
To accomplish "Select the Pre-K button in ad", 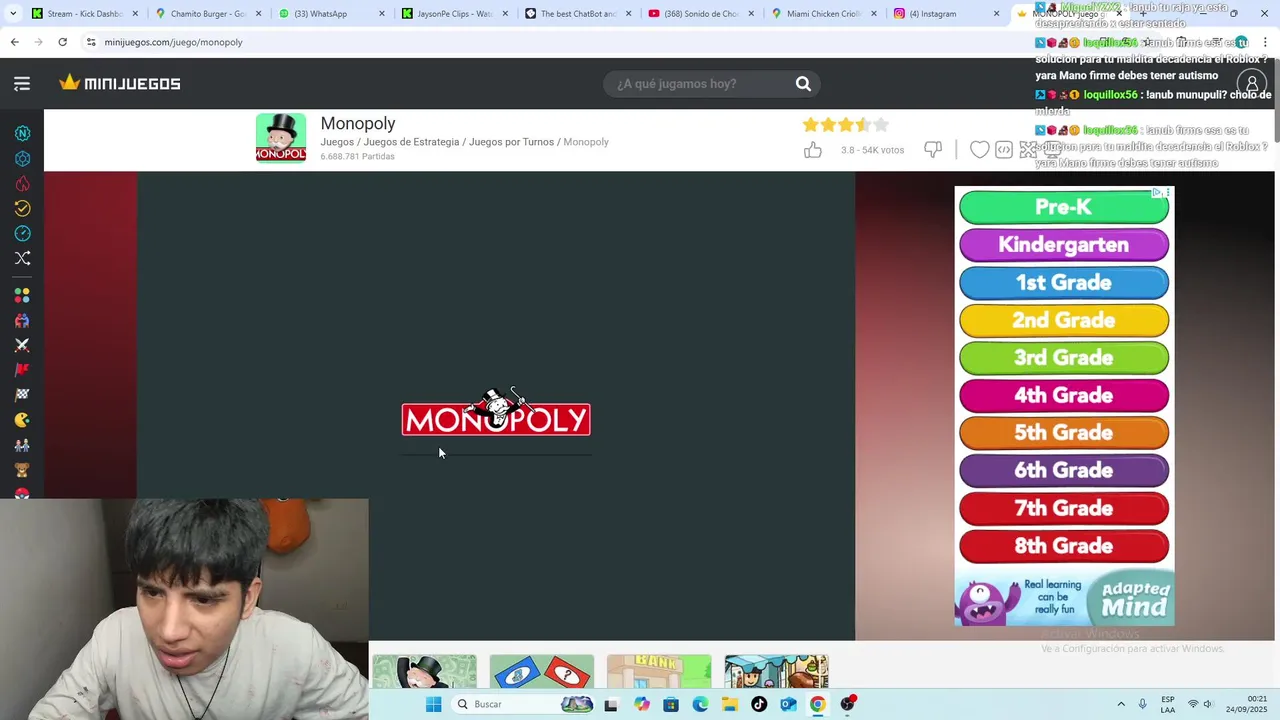I will 1064,207.
